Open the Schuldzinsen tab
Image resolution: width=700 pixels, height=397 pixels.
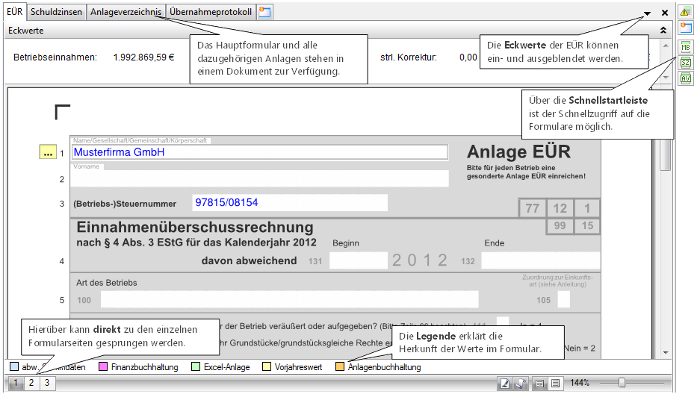pos(56,12)
